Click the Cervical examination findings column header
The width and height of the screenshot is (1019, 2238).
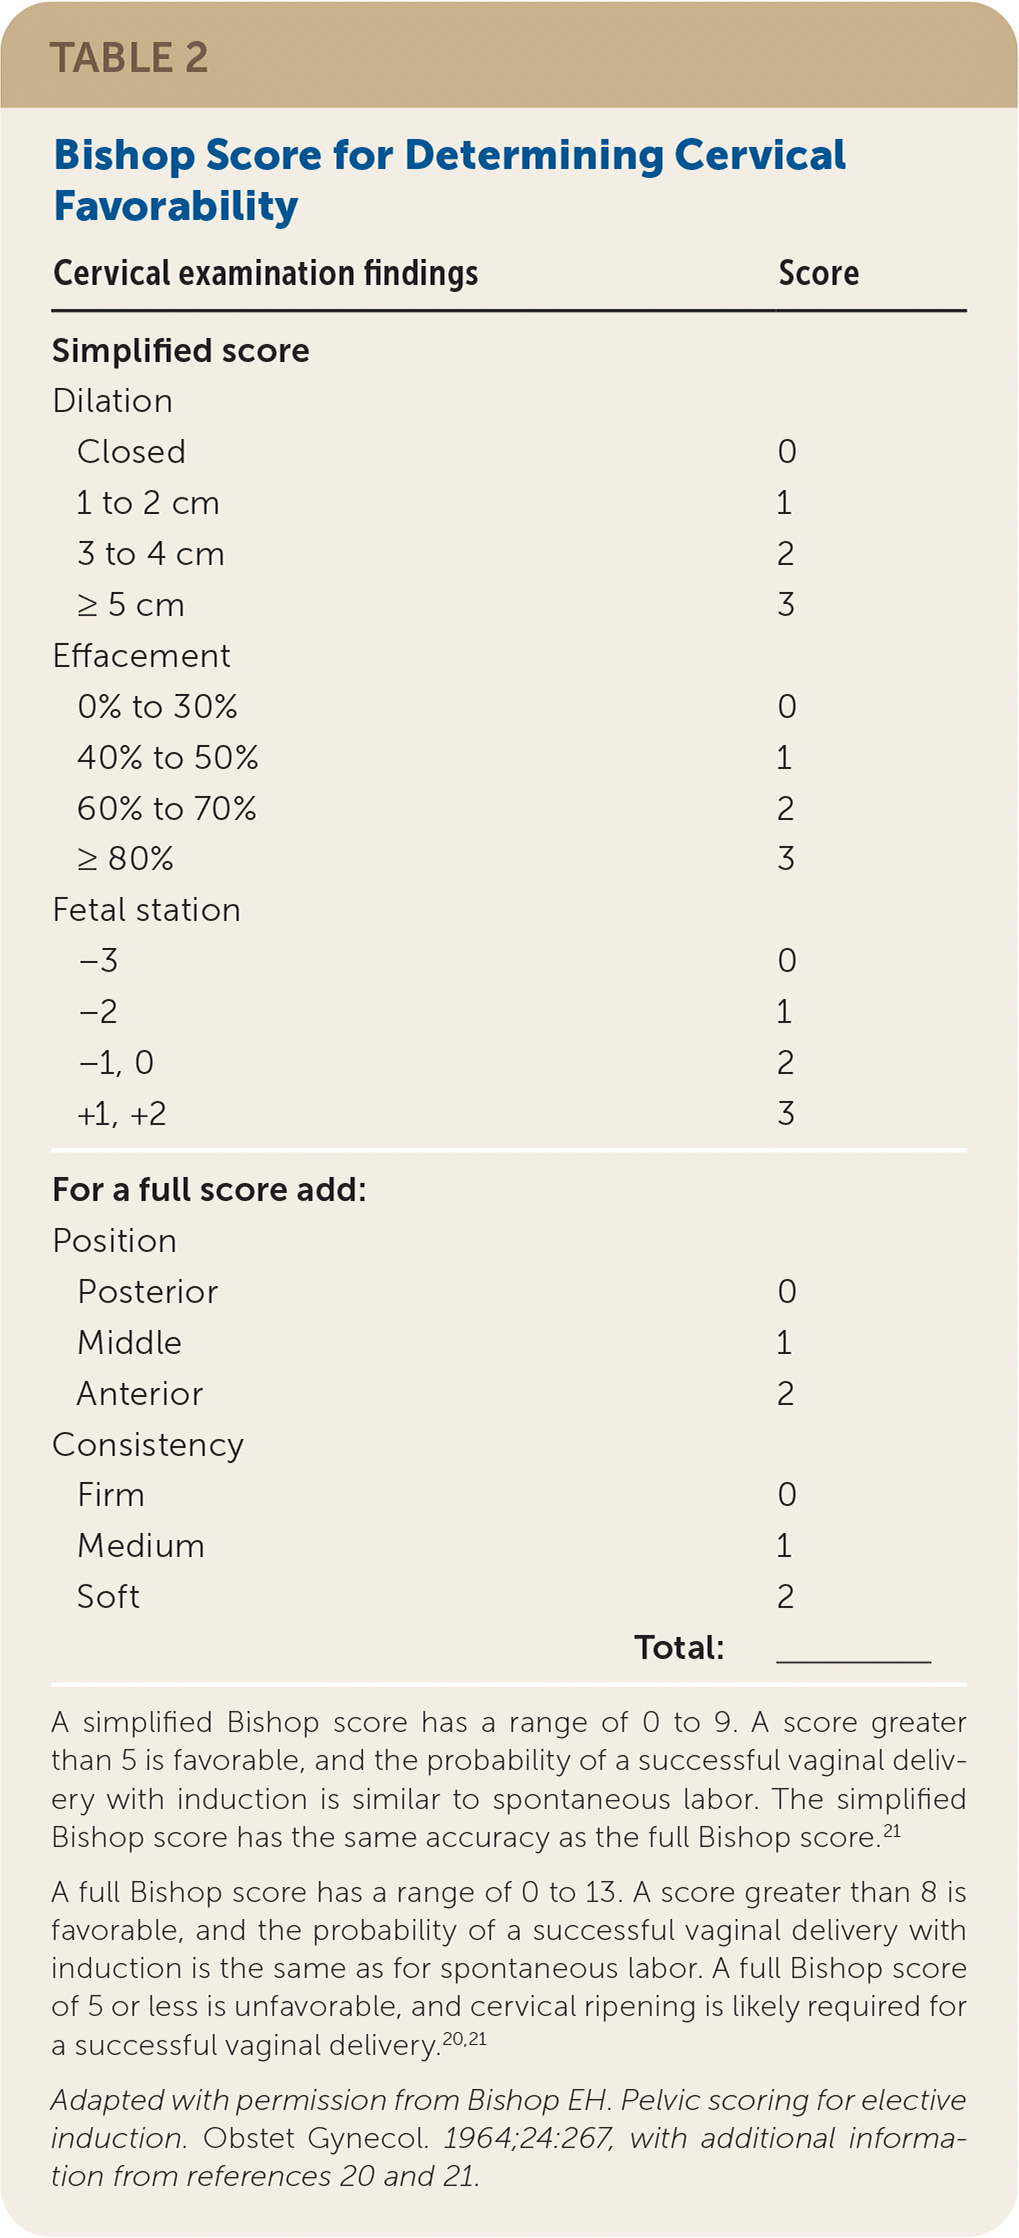coord(265,273)
